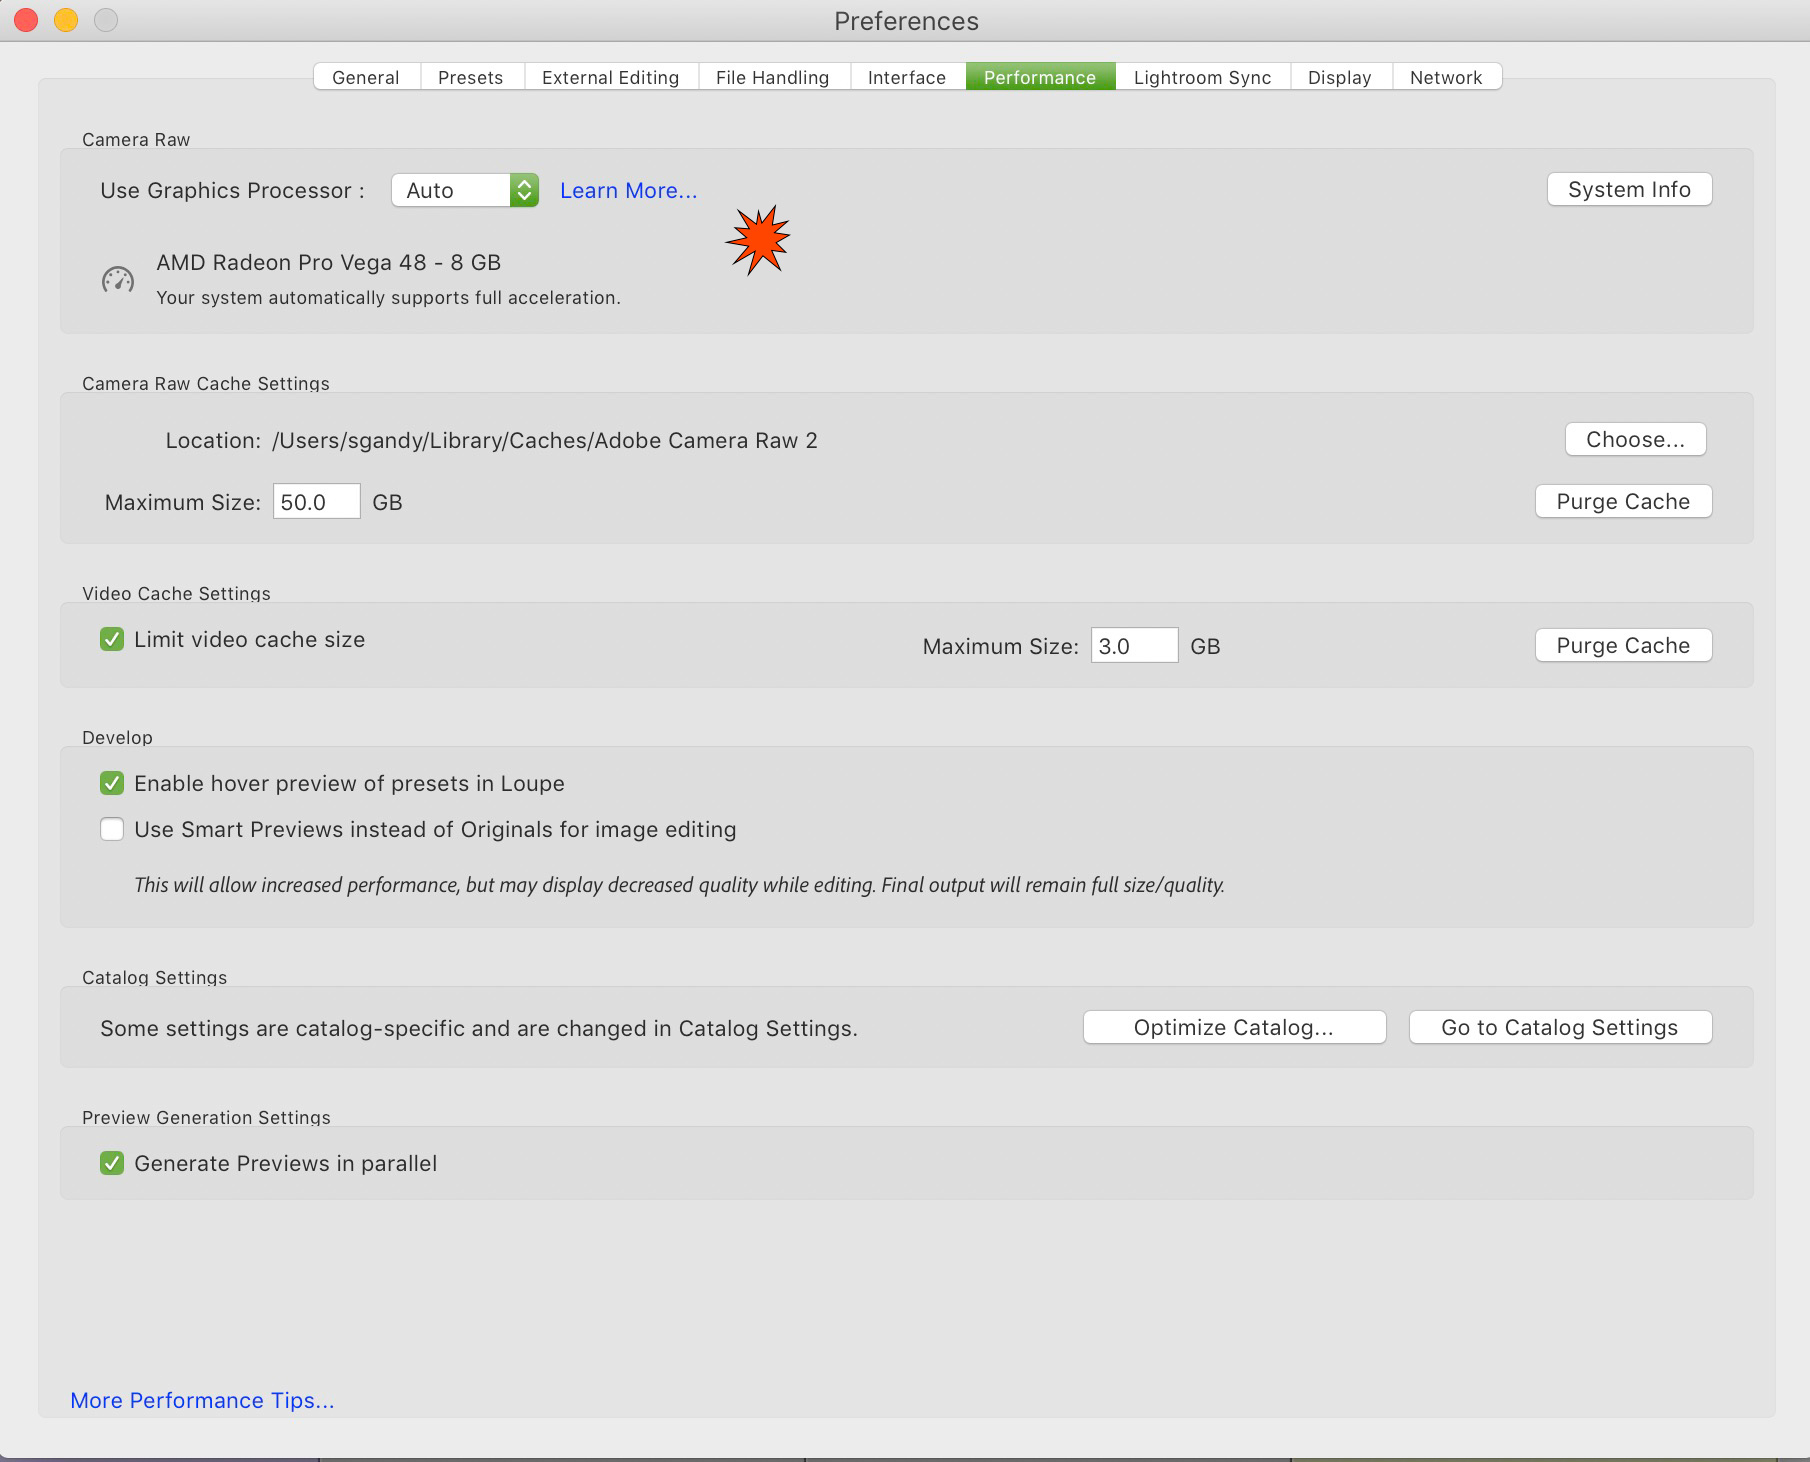Viewport: 1810px width, 1462px height.
Task: Click Choose... for cache location
Action: pos(1636,439)
